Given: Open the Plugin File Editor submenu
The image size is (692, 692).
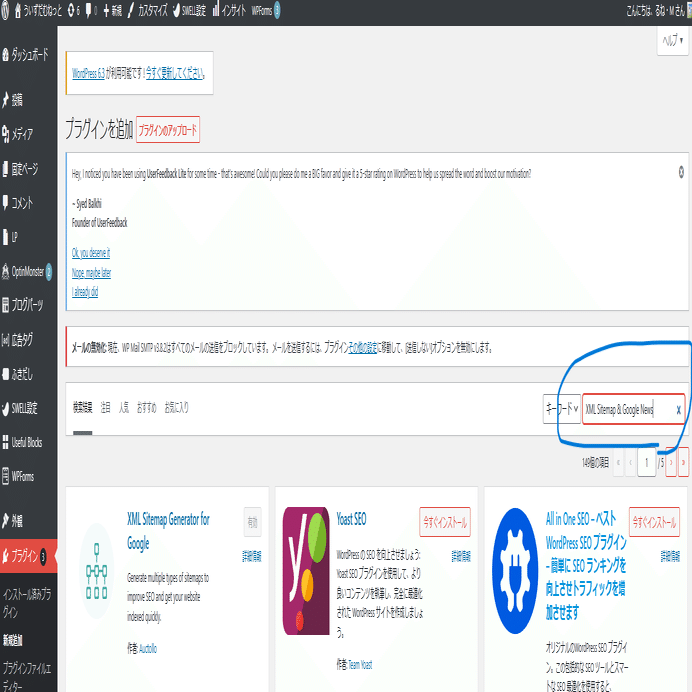Looking at the screenshot, I should pos(26,676).
